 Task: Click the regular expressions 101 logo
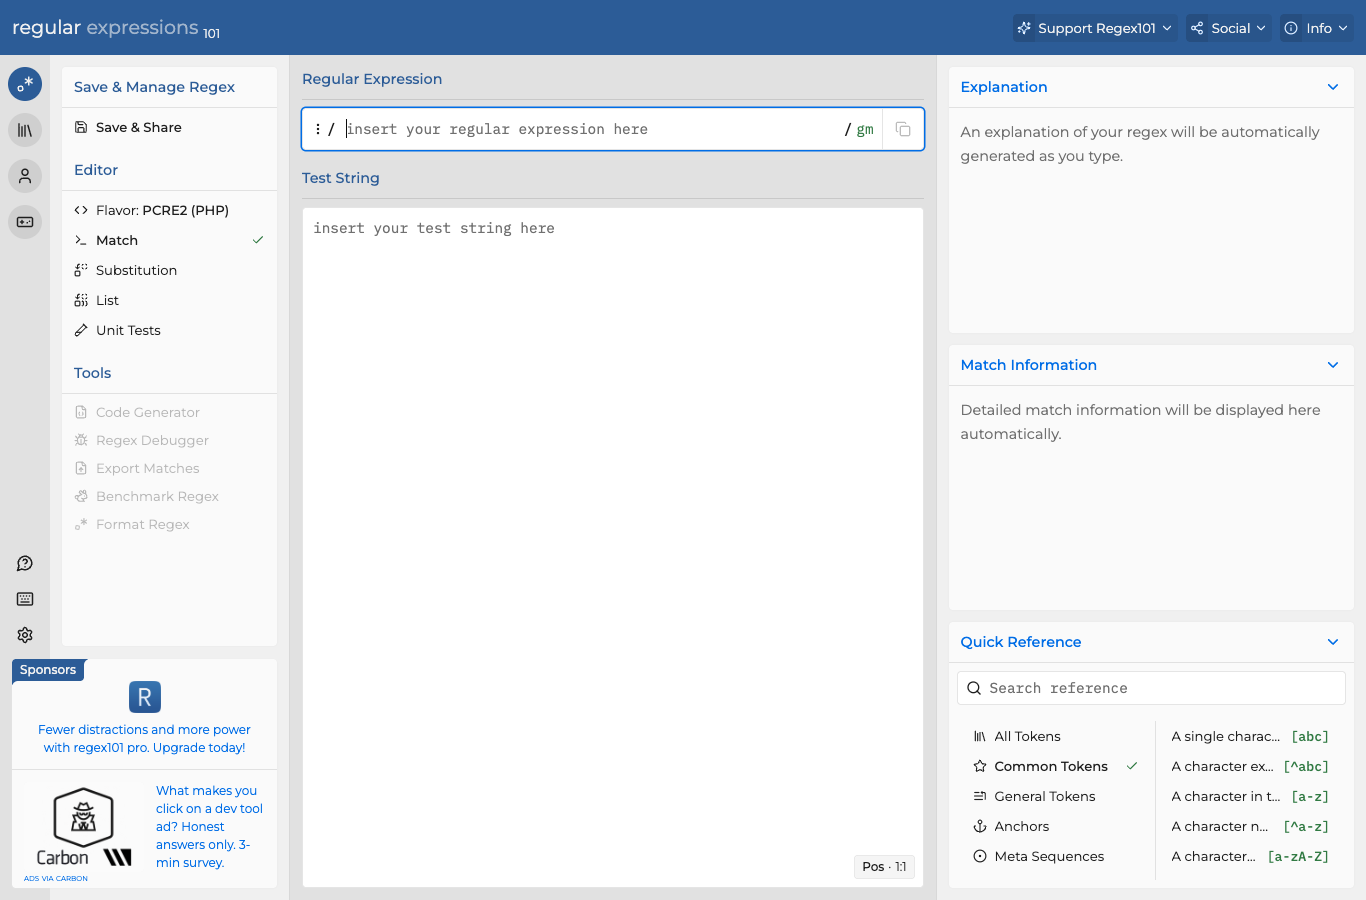(x=116, y=28)
